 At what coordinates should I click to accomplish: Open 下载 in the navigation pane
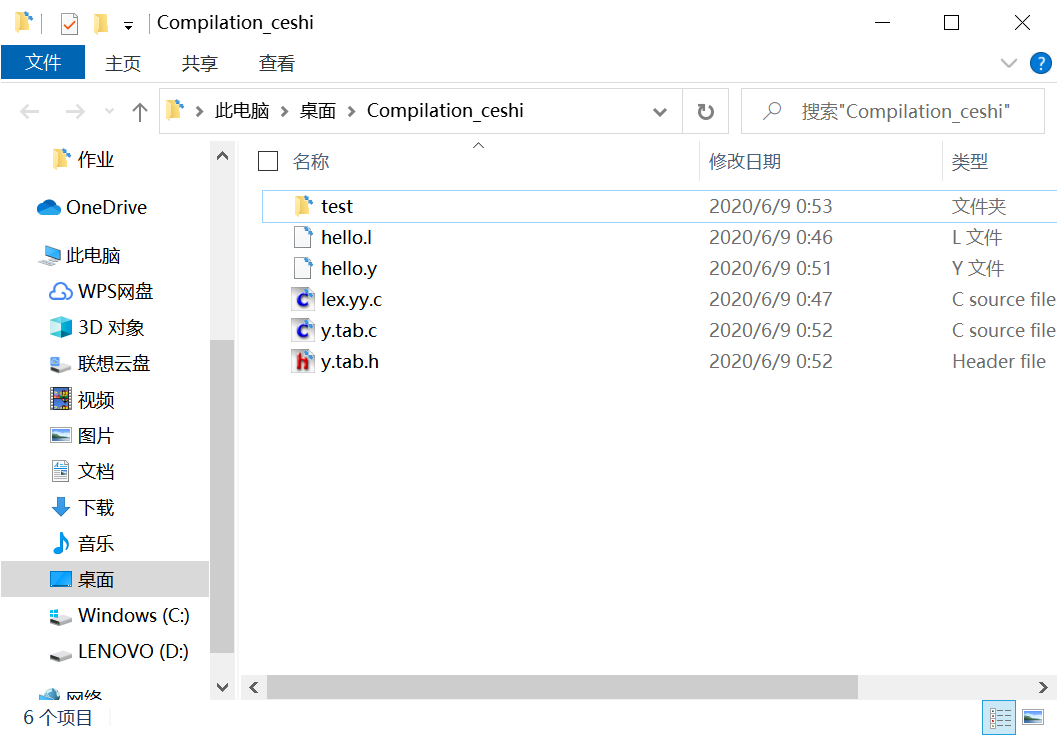pyautogui.click(x=82, y=507)
